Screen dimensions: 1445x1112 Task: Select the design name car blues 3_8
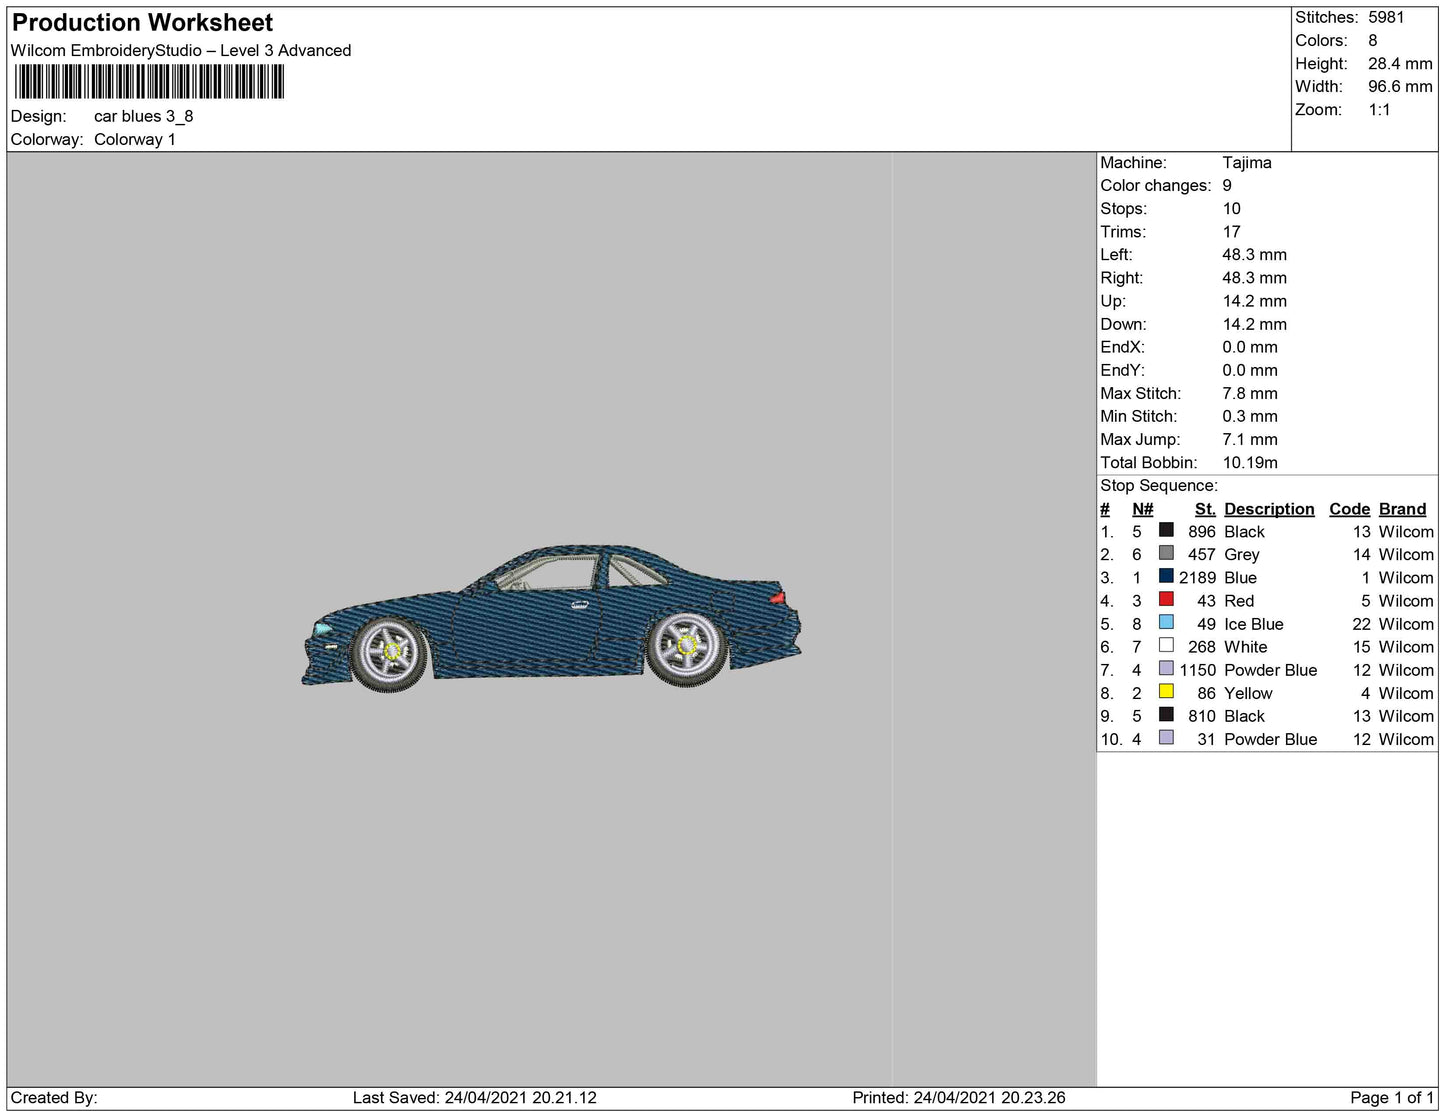143,116
